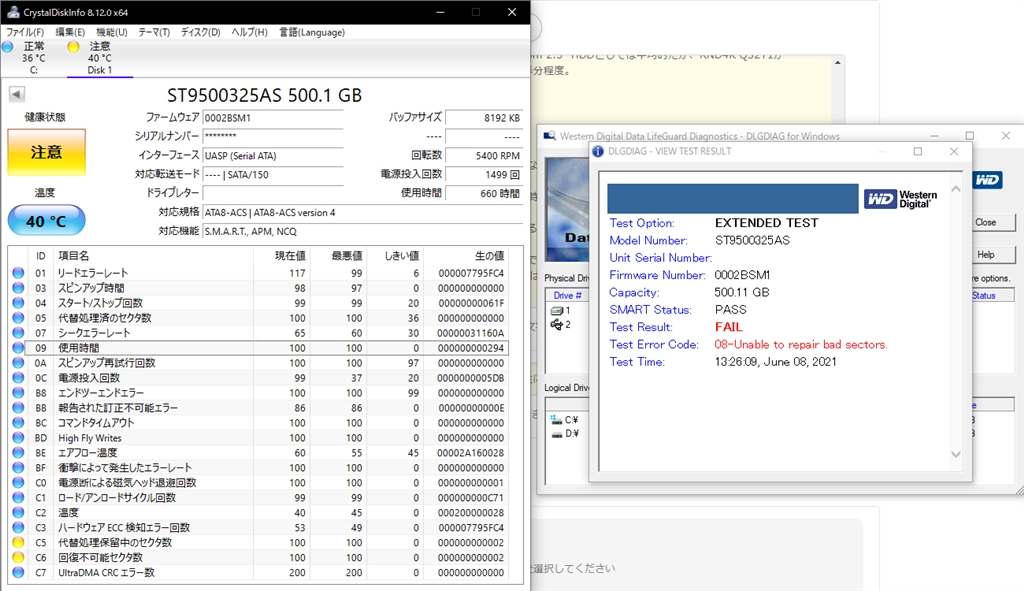This screenshot has height=591, width=1024.
Task: Open the ディスク(D) menu
Action: point(200,32)
